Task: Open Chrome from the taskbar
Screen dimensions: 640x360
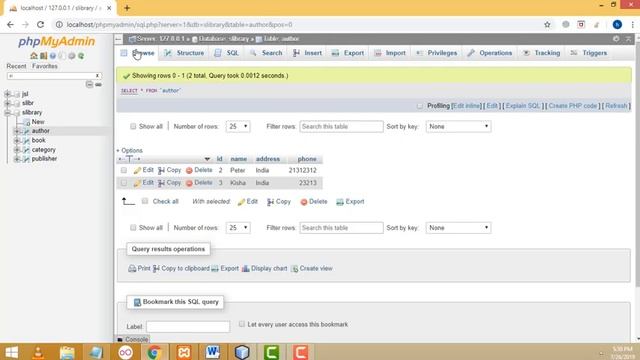Action: [154, 352]
